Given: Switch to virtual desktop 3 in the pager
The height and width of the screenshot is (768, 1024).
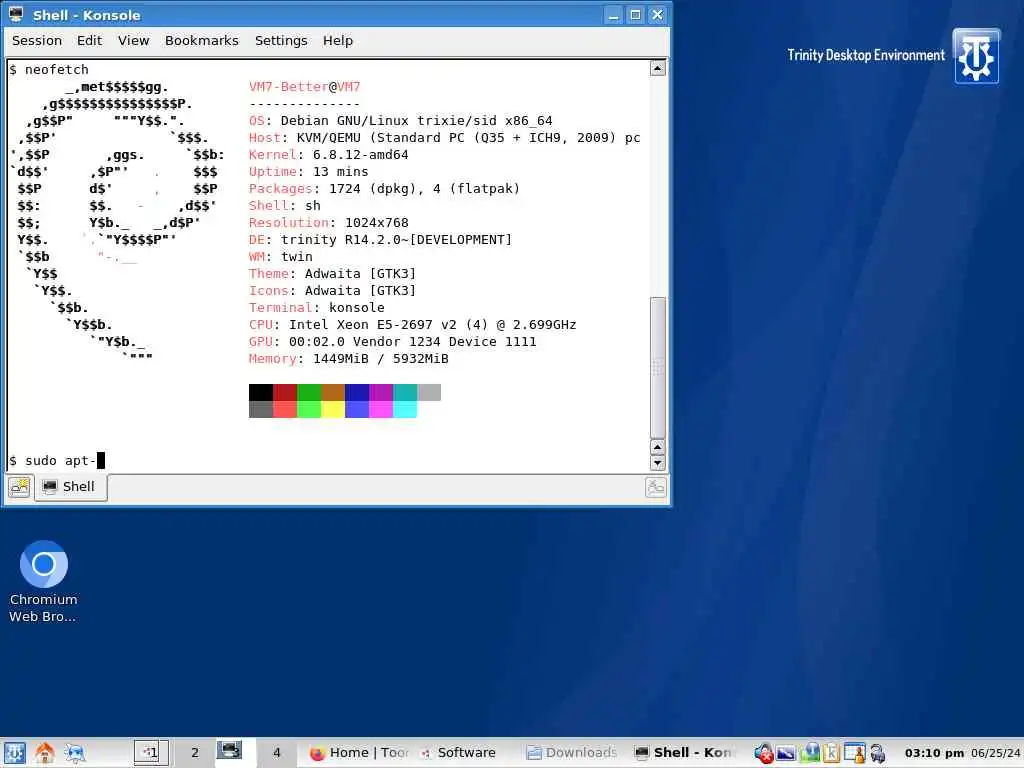Looking at the screenshot, I should click(234, 752).
